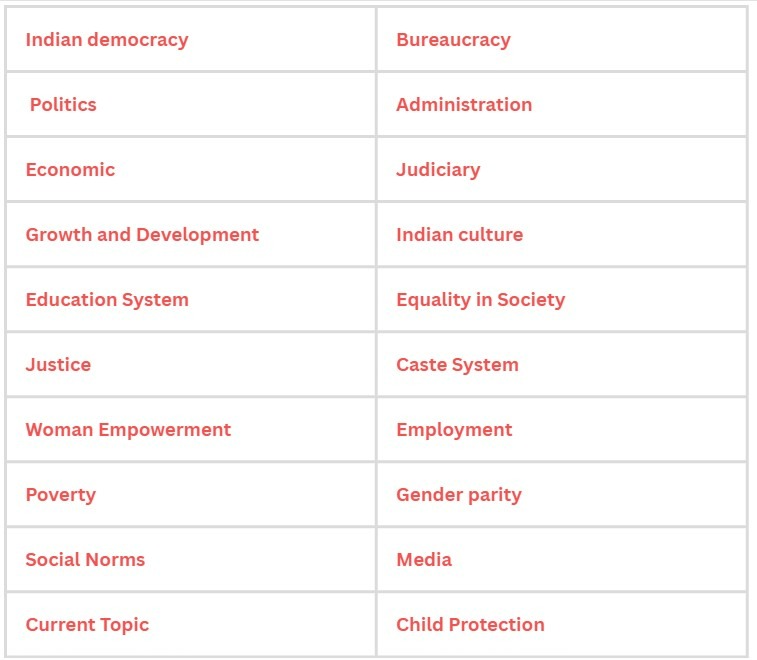Open the Media topic
Screen dimensions: 757x660
tap(424, 560)
